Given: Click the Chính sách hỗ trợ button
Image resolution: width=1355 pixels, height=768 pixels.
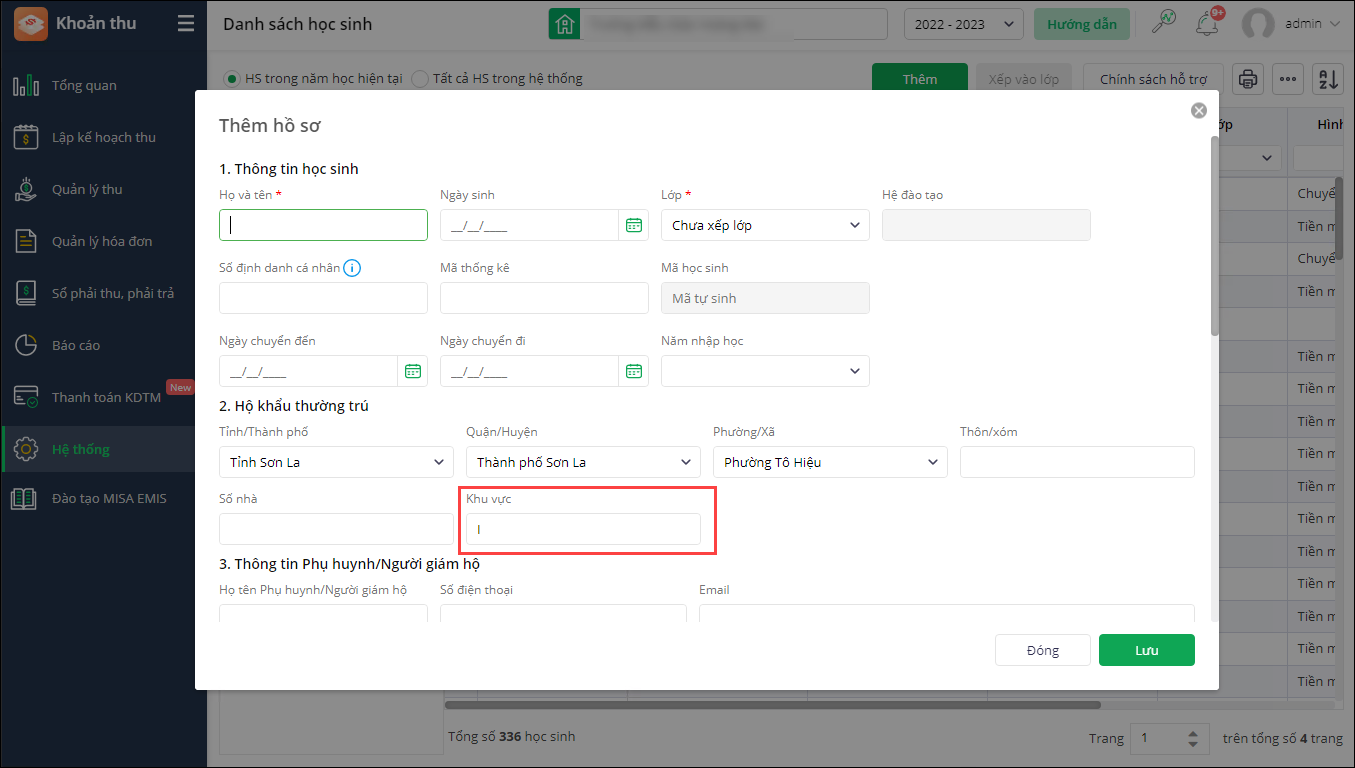Looking at the screenshot, I should click(x=1154, y=79).
